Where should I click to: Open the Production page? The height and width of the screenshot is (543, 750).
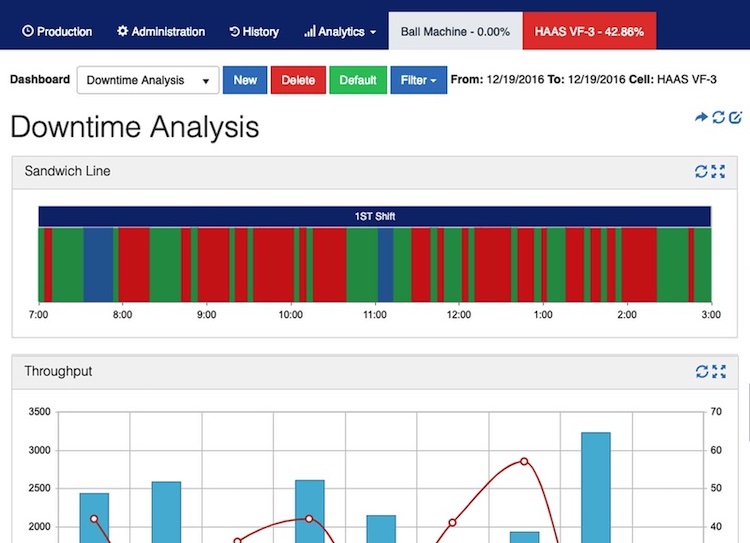[x=56, y=31]
